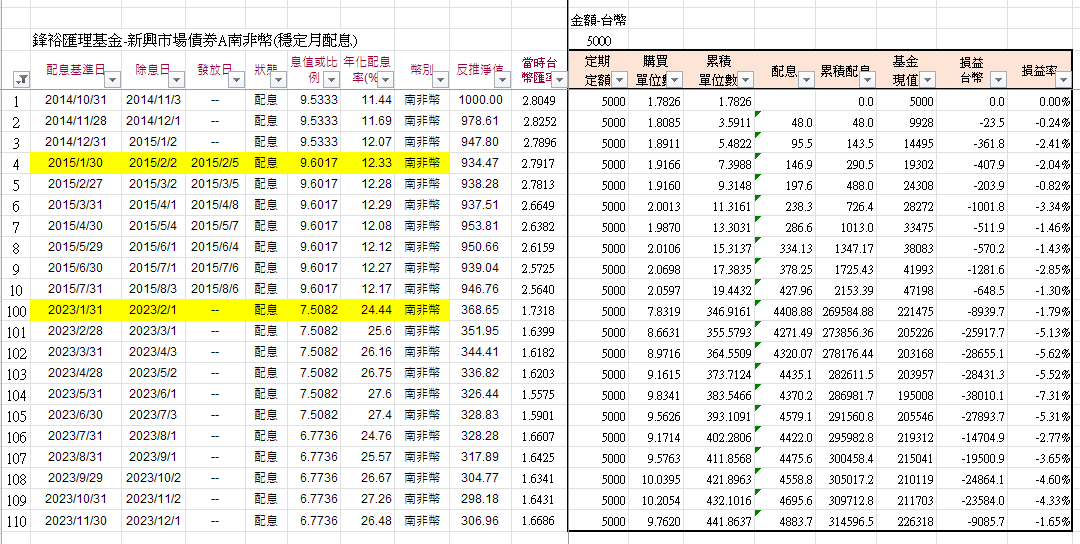
Task: Select the return rate cell -5.62%
Action: point(1039,353)
